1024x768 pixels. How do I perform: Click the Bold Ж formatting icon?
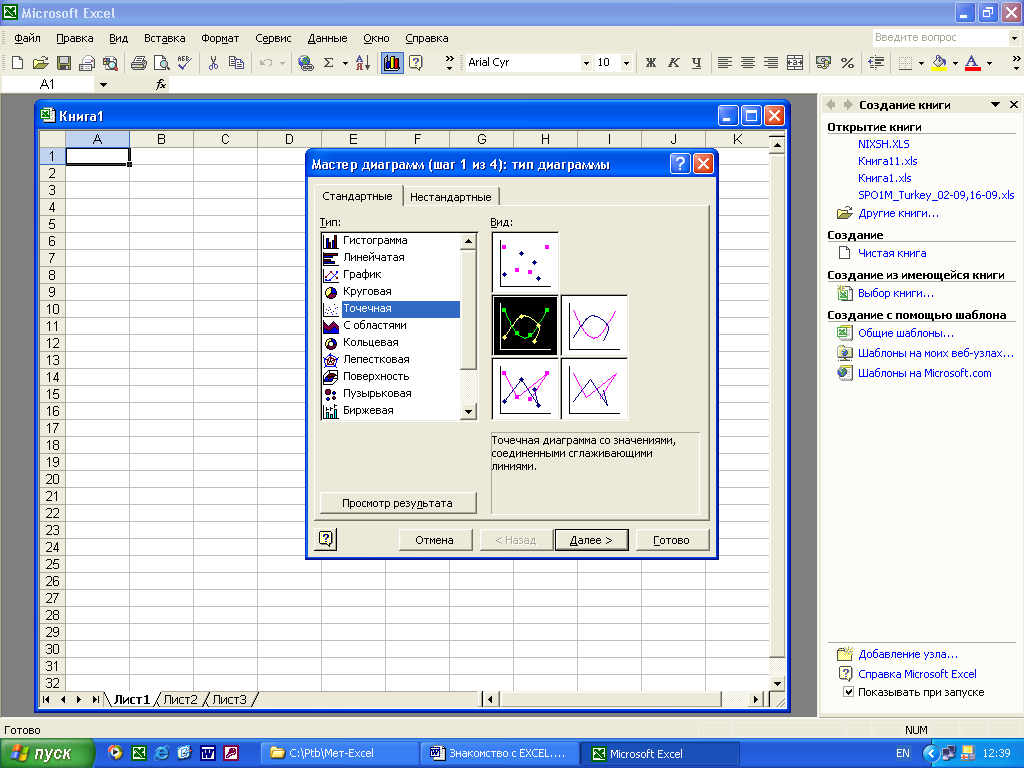tap(650, 63)
